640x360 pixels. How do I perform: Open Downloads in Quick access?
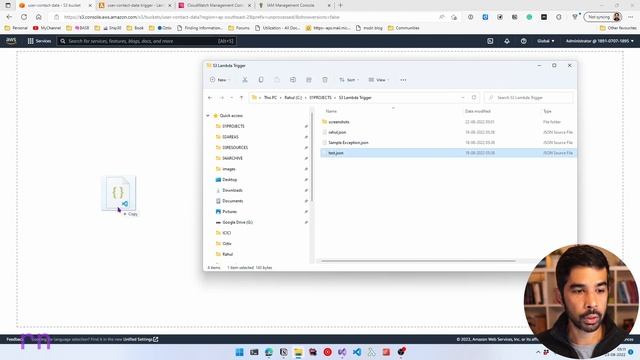(232, 190)
